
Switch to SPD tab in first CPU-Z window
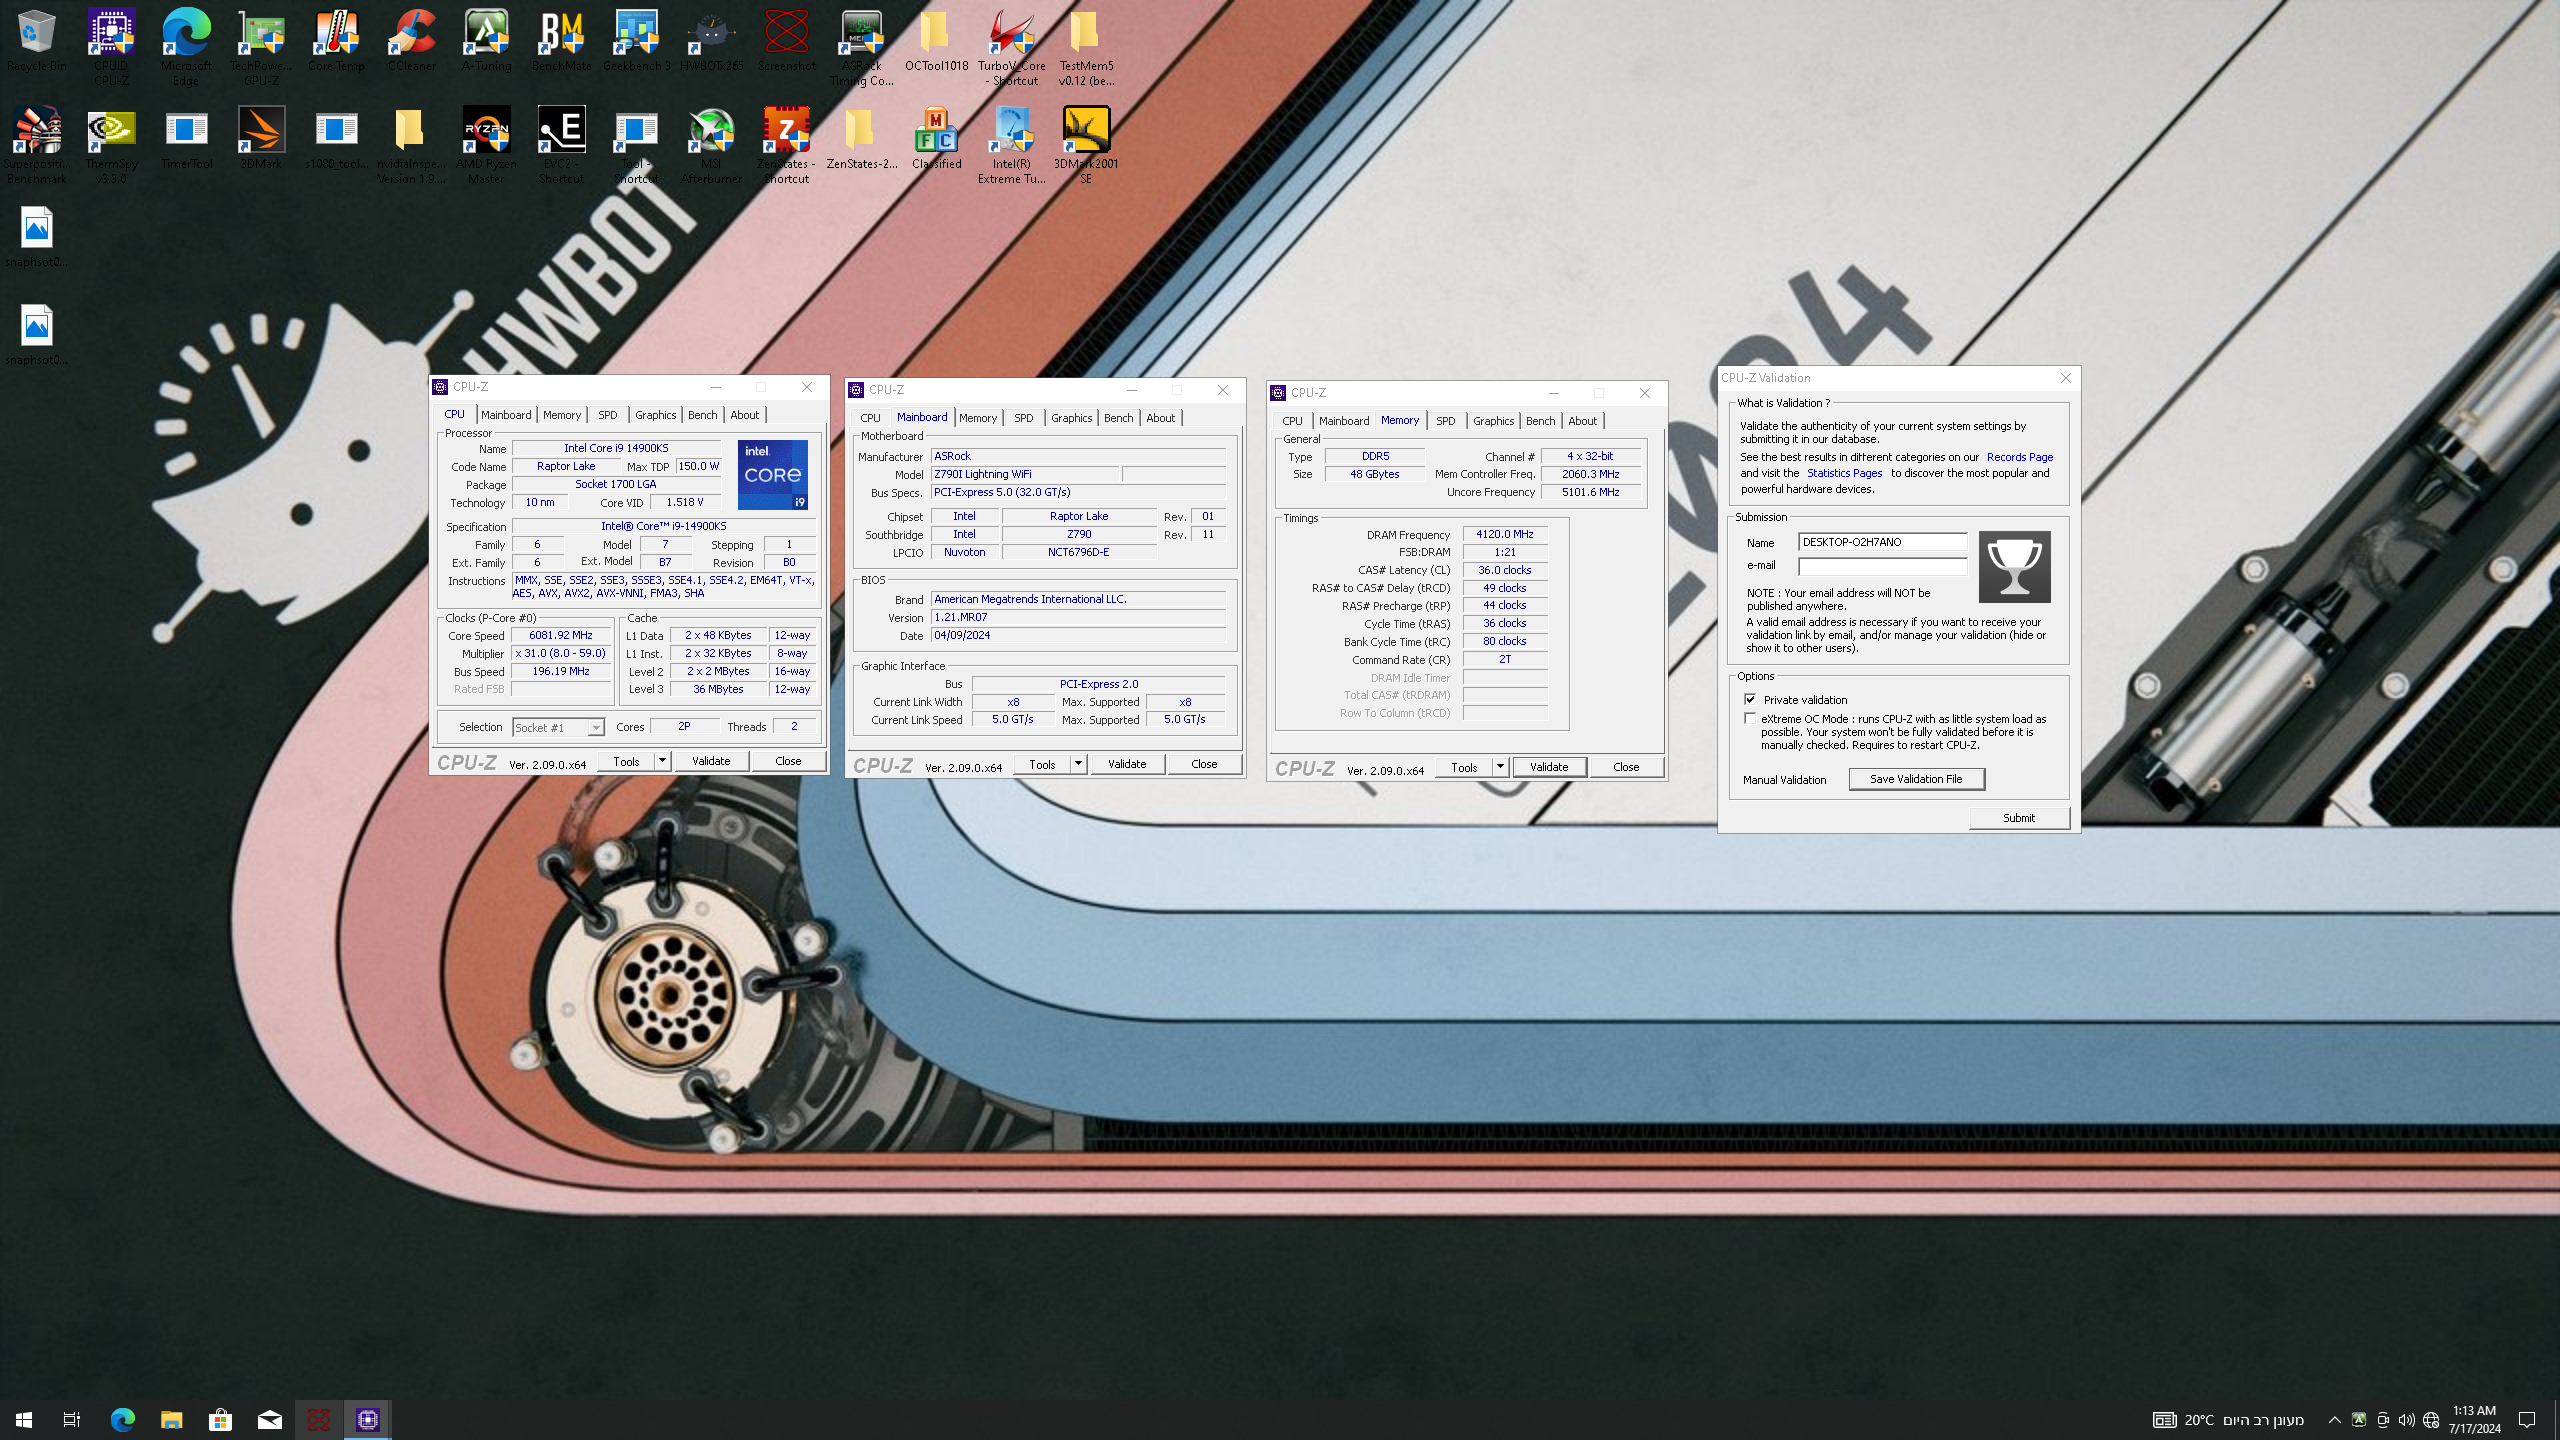[x=607, y=415]
